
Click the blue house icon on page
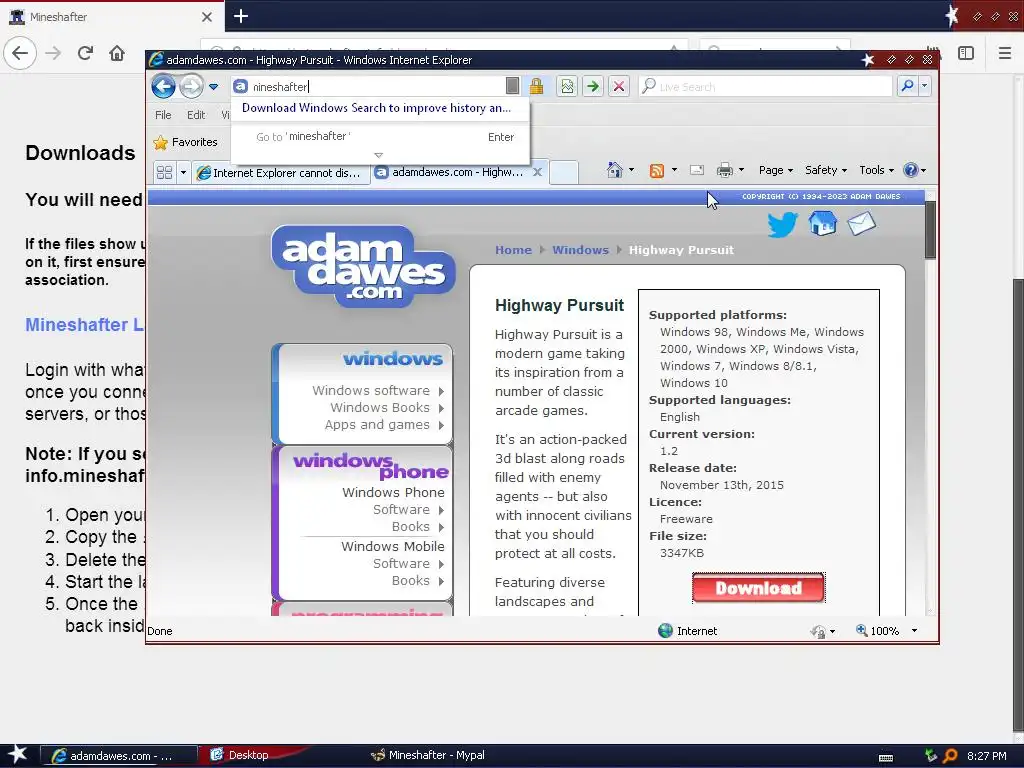tap(822, 223)
